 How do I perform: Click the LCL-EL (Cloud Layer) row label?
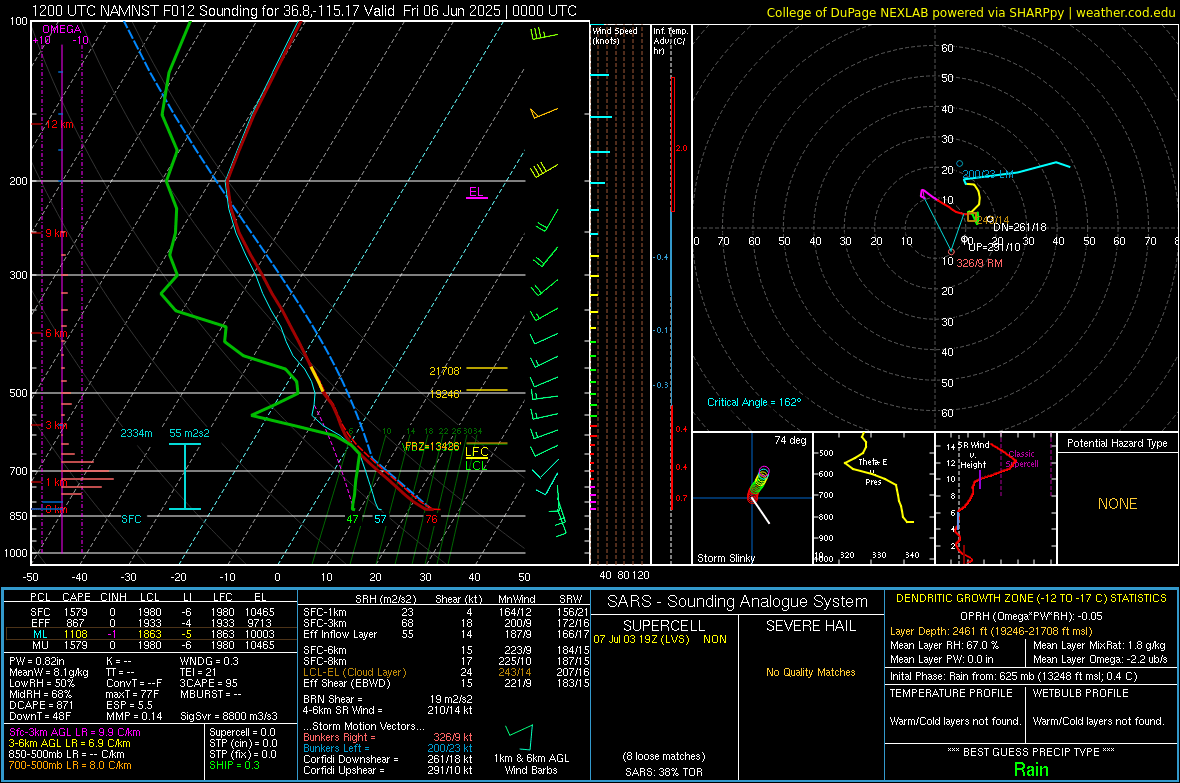tap(354, 672)
